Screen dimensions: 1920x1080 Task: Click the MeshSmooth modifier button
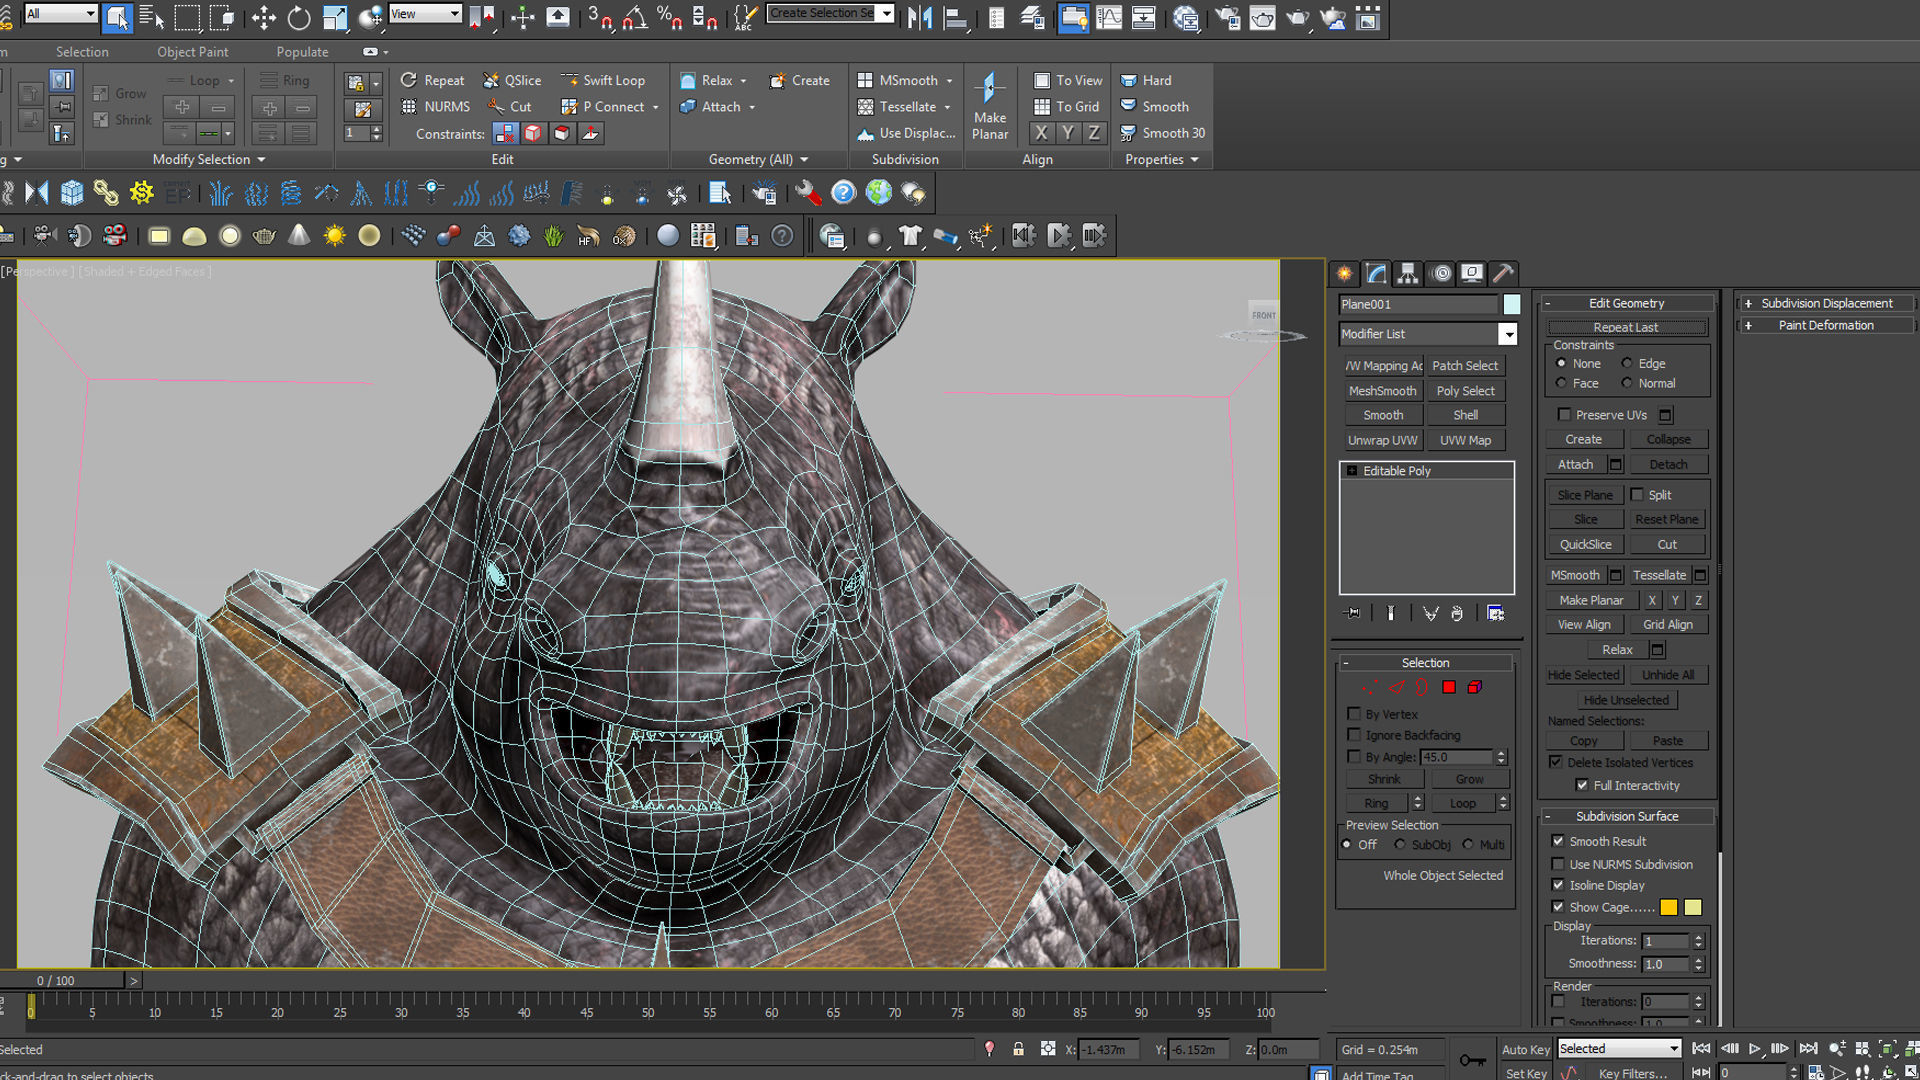point(1382,391)
